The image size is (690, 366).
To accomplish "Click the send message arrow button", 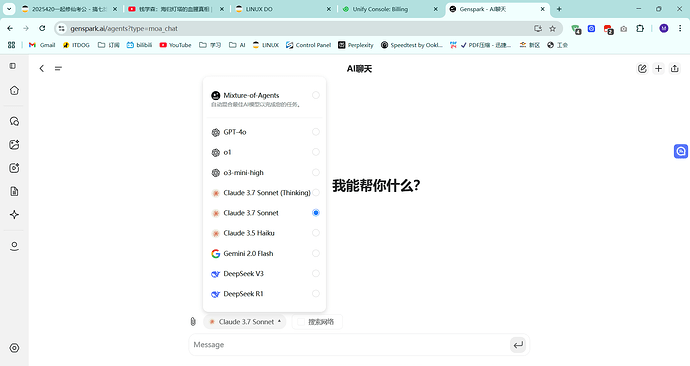I will [x=518, y=345].
